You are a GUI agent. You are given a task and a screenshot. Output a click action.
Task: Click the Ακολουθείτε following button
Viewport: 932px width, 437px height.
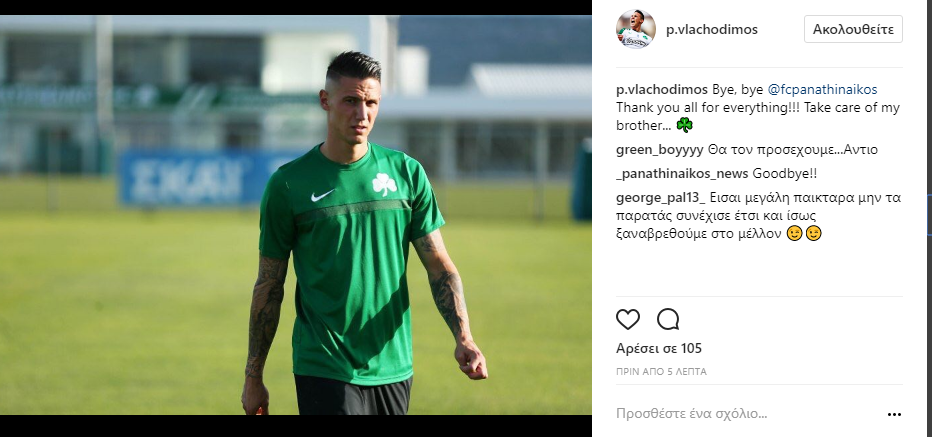(x=853, y=29)
